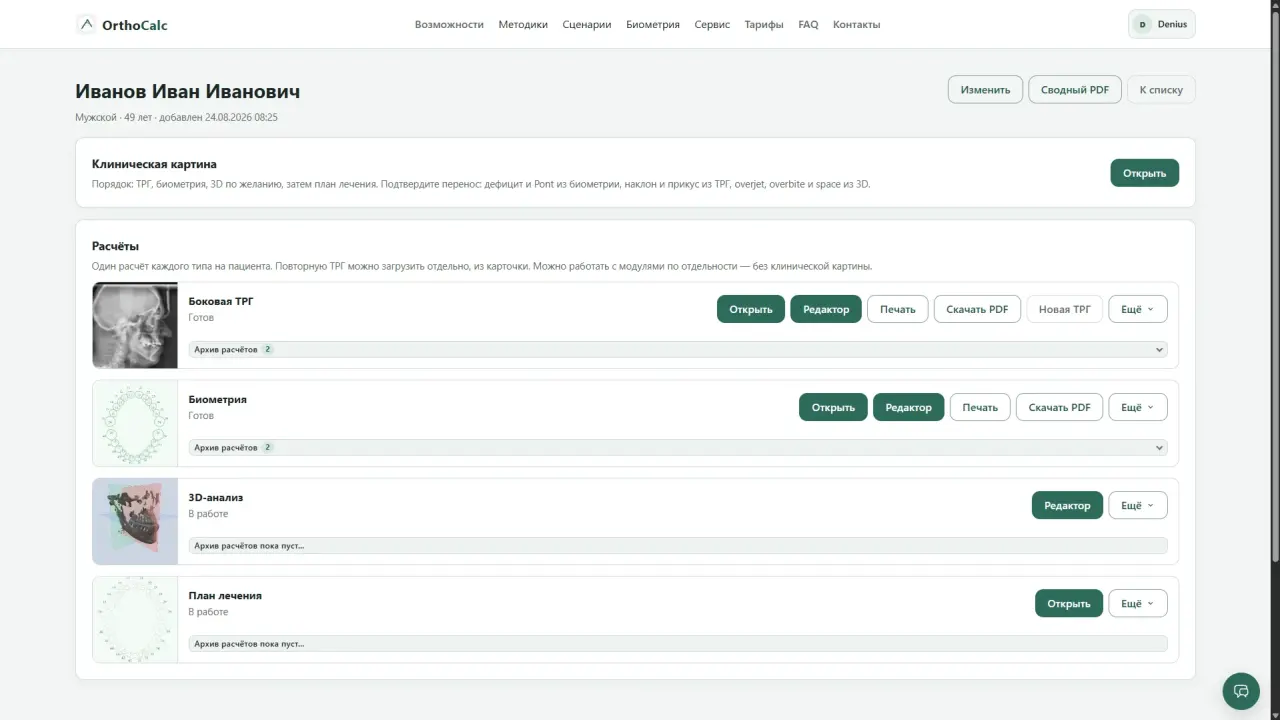Open the 3D-анализ skull thumbnail
Image resolution: width=1280 pixels, height=720 pixels.
click(135, 521)
